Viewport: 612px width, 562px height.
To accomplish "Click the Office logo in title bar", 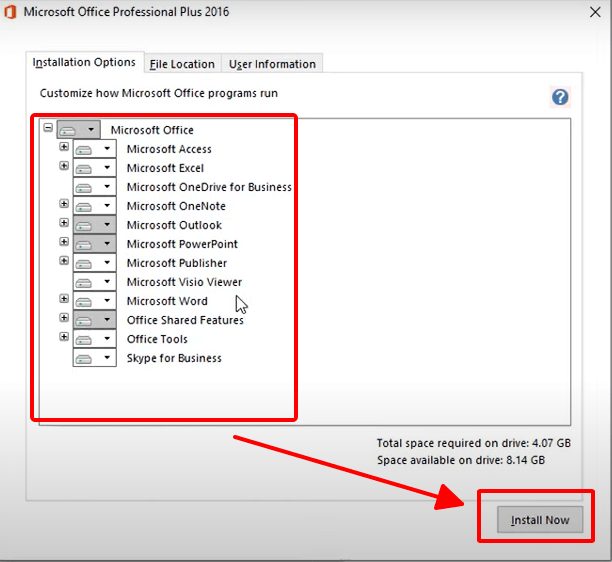I will coord(10,12).
